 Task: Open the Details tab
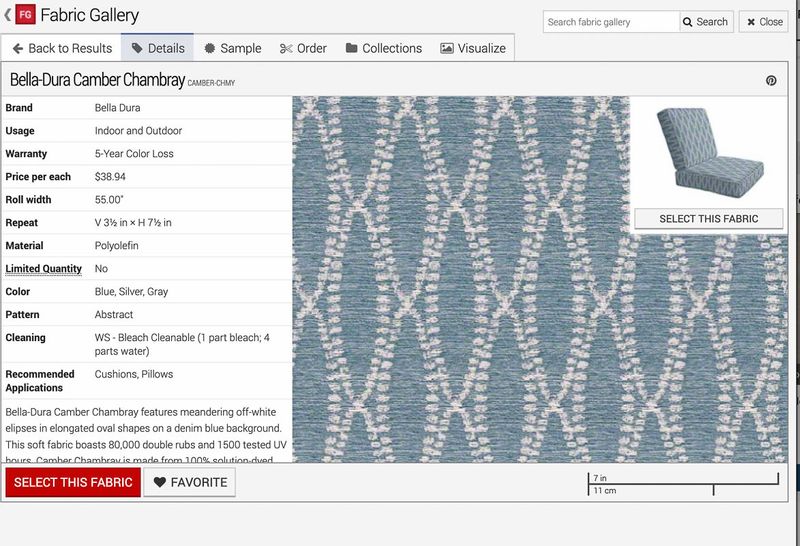158,48
